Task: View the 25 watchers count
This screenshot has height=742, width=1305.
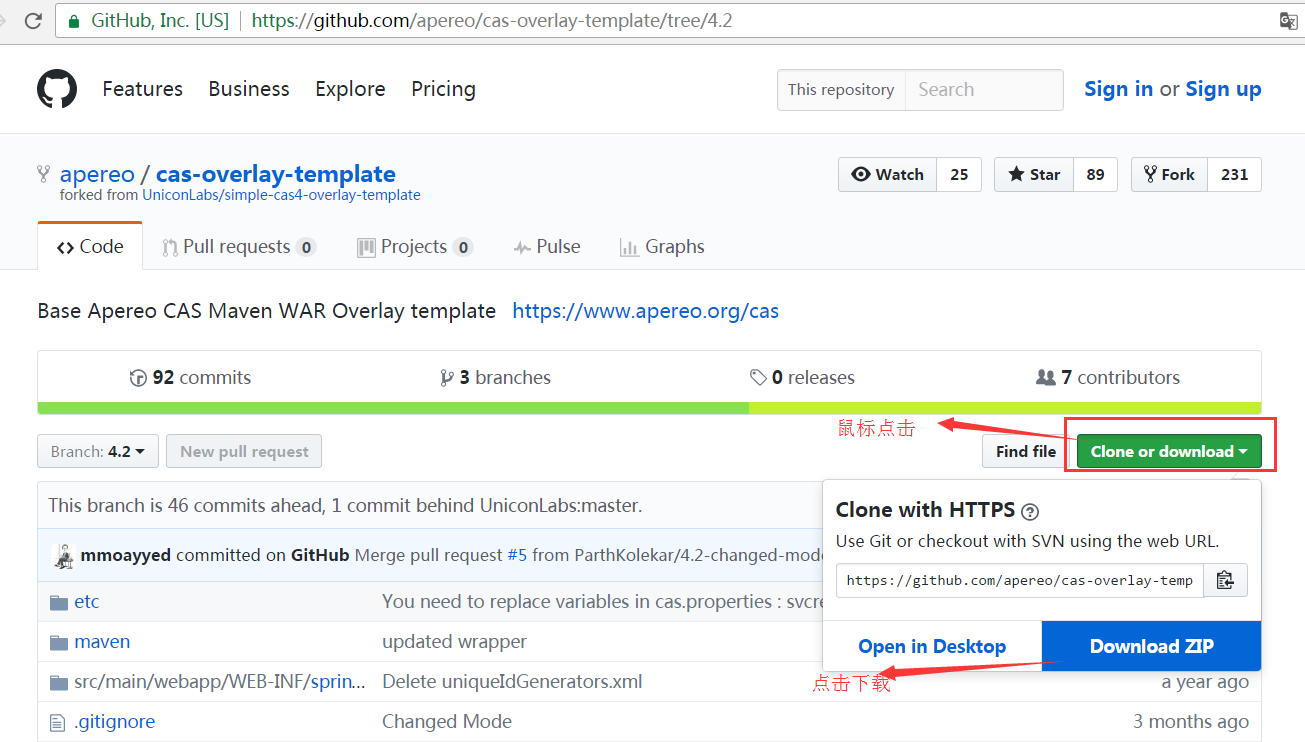Action: (x=959, y=174)
